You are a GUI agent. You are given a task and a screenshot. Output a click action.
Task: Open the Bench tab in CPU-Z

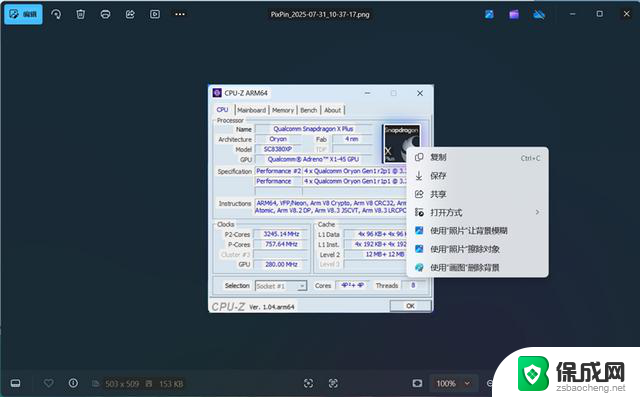click(x=309, y=110)
